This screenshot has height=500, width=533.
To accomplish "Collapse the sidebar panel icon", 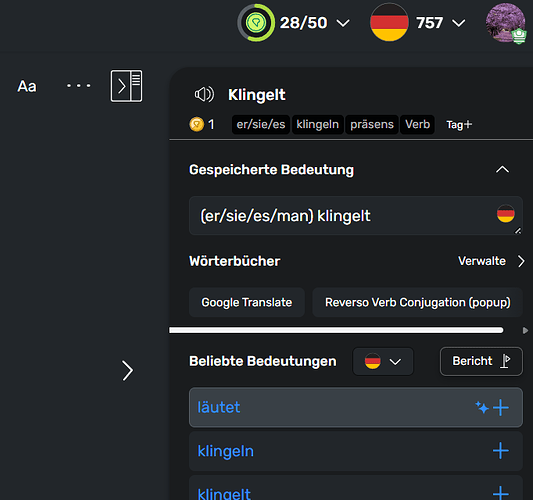I will click(x=126, y=86).
